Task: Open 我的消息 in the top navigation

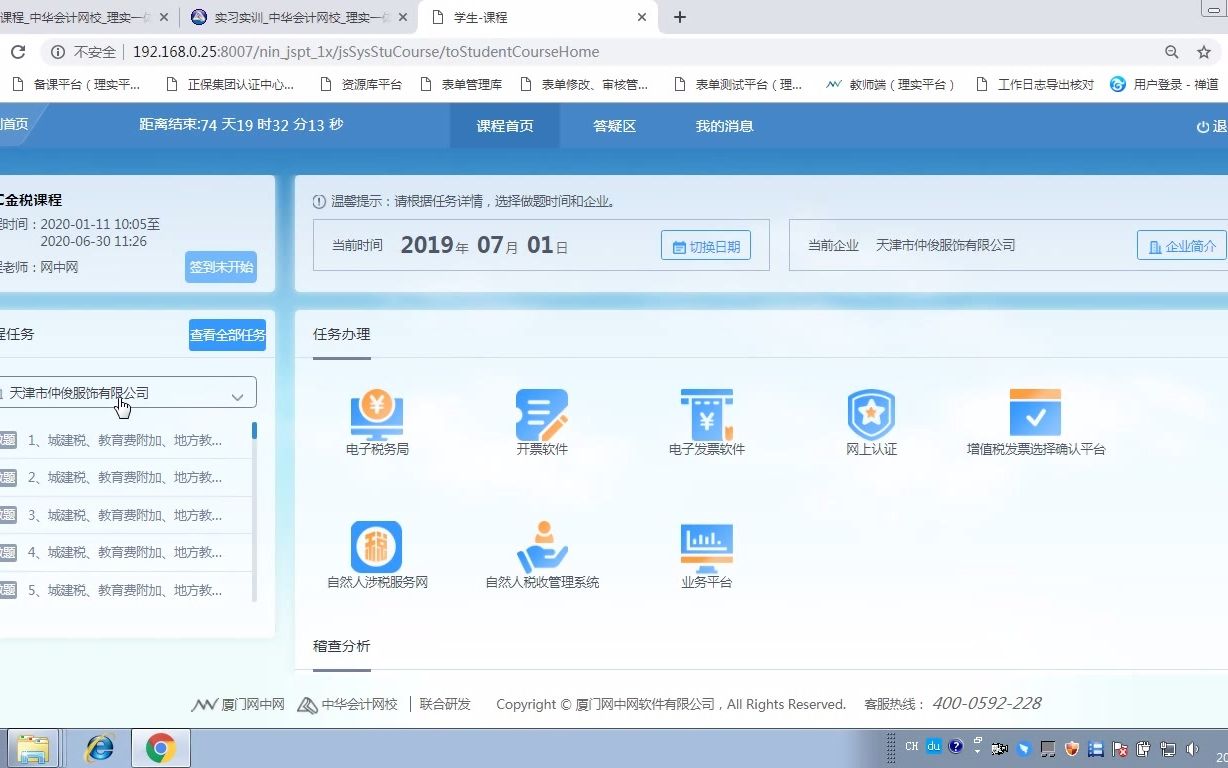Action: (723, 126)
